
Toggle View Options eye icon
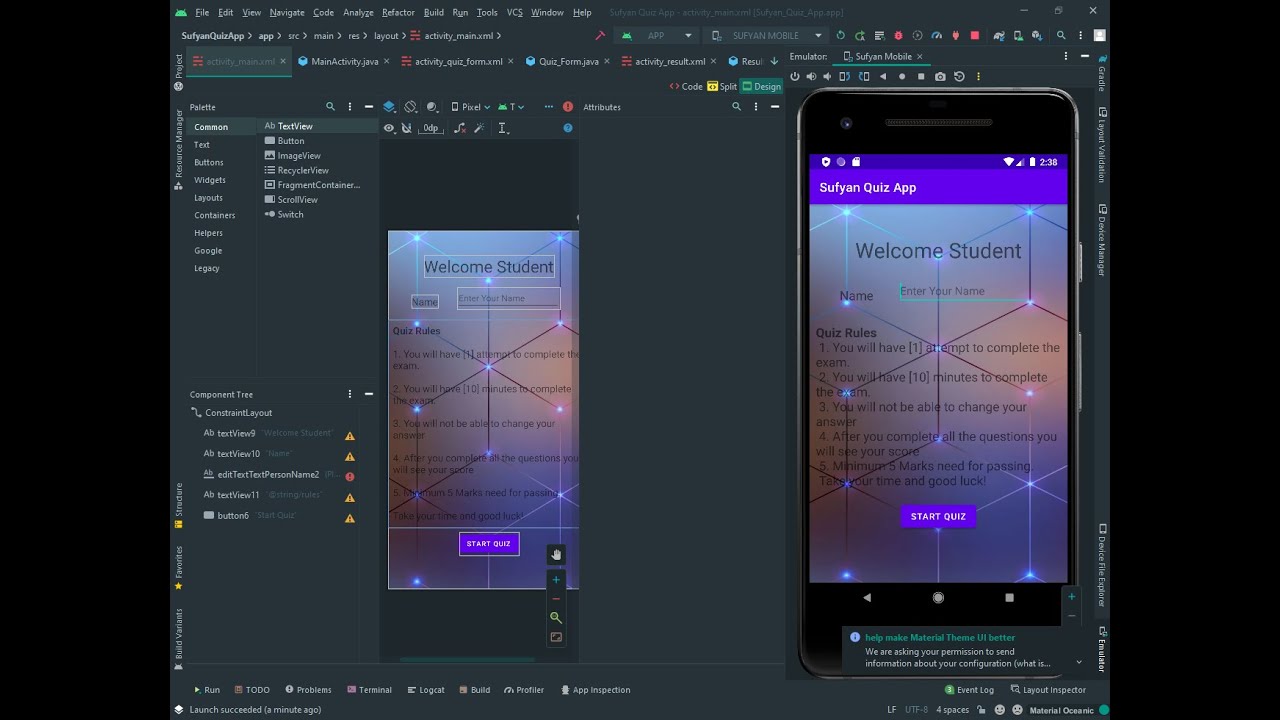(389, 128)
